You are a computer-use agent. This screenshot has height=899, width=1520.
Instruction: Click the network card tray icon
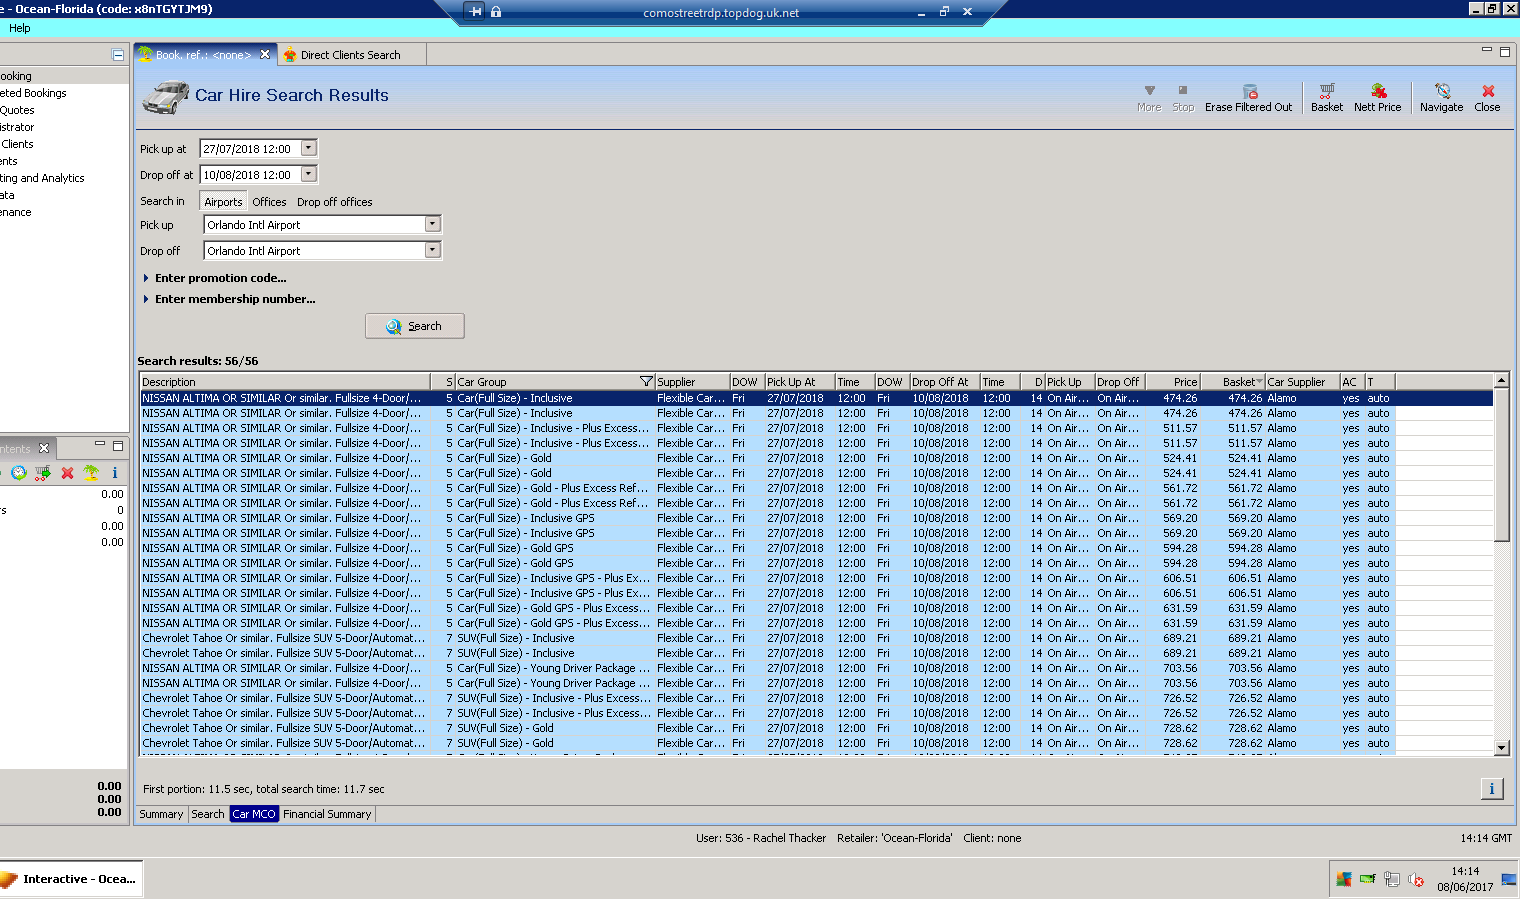coord(1367,879)
